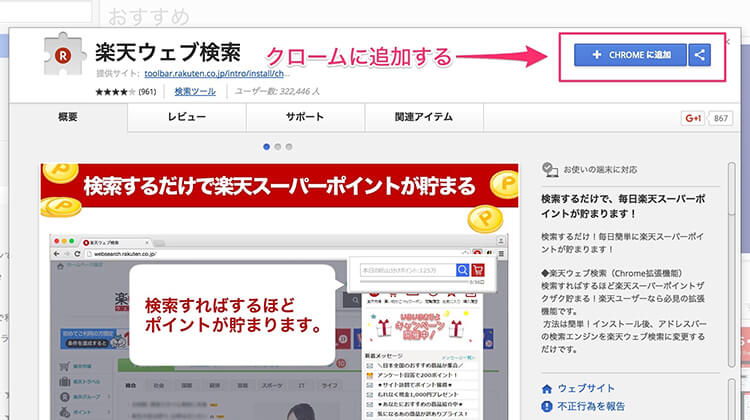Screen dimensions: 750x420
Task: Click the report abuse exclamation icon
Action: tap(547, 407)
